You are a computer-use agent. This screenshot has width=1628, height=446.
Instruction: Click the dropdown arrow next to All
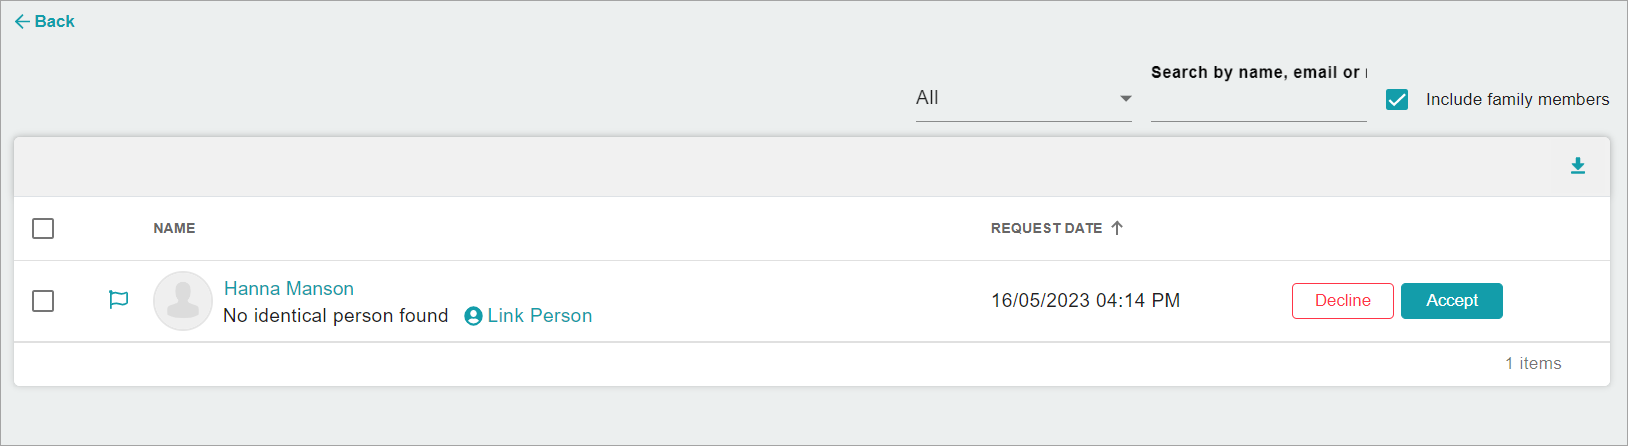tap(1126, 98)
